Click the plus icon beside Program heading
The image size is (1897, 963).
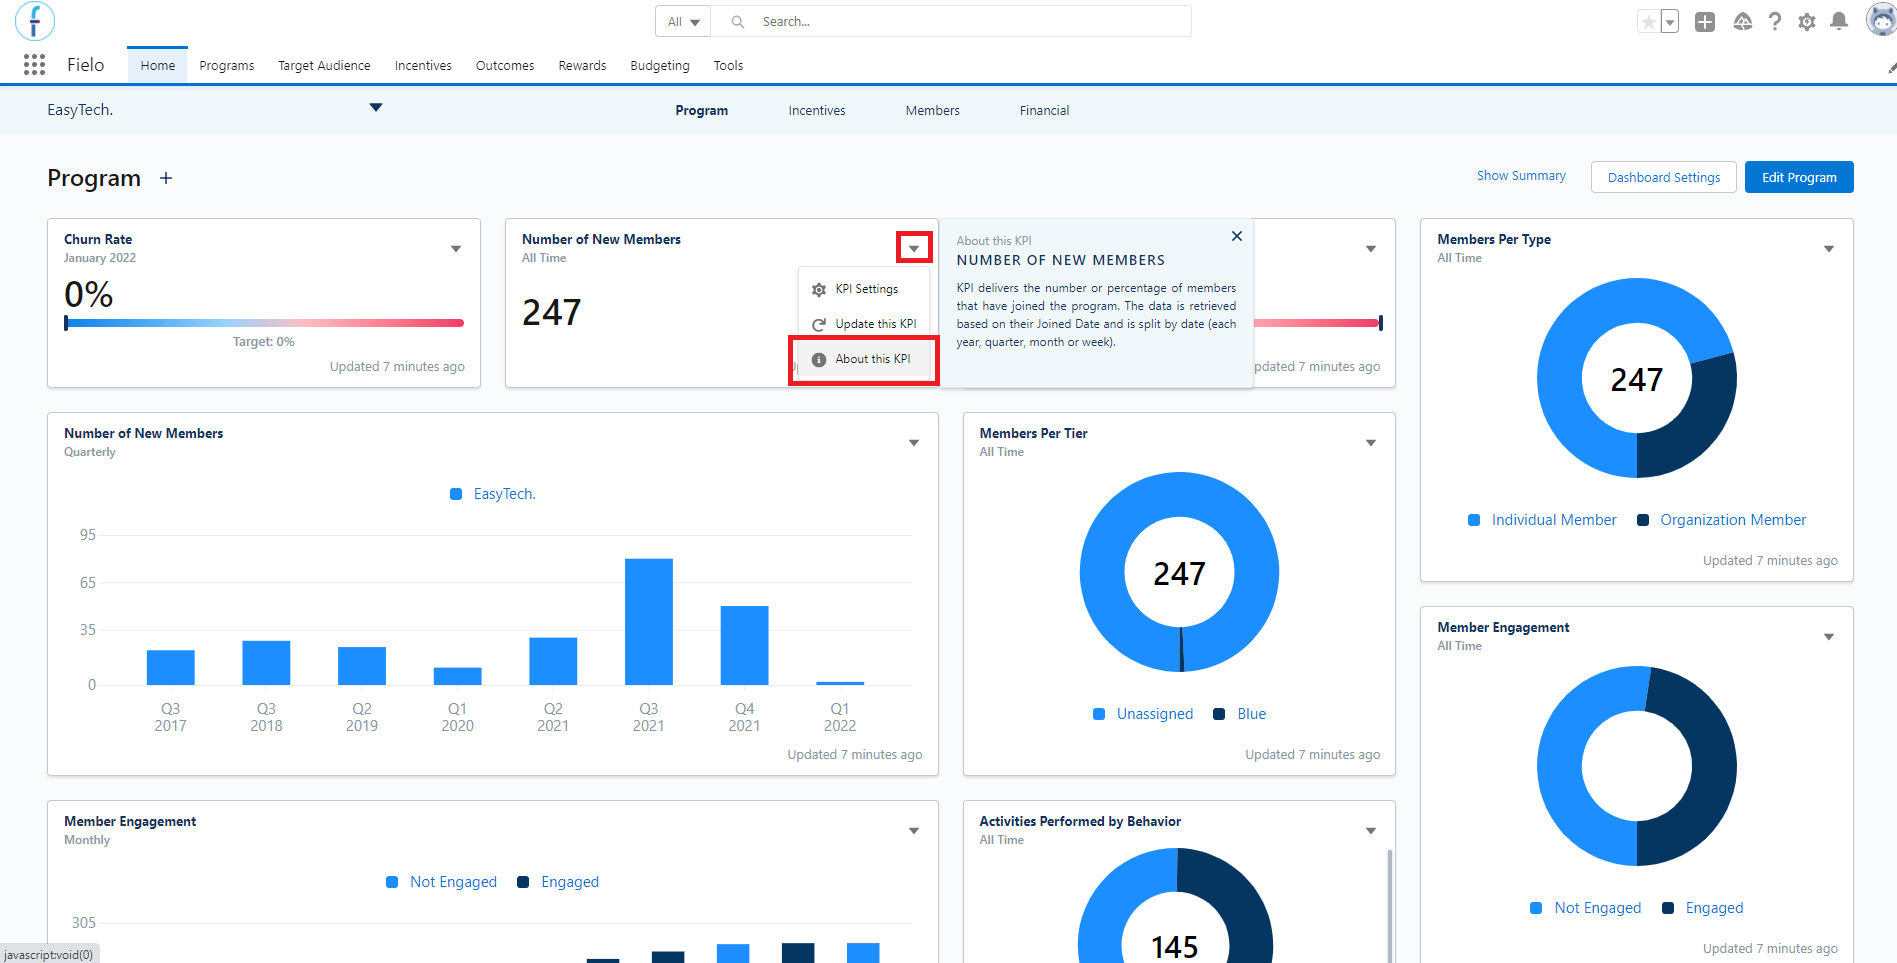pyautogui.click(x=166, y=178)
